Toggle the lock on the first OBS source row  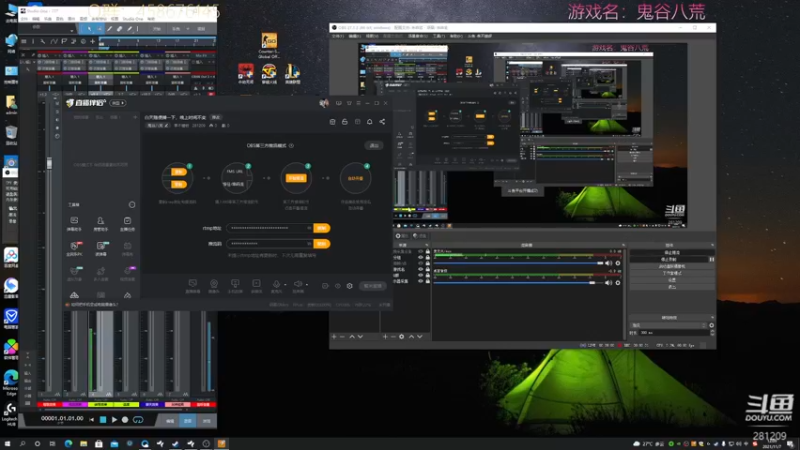pos(428,252)
